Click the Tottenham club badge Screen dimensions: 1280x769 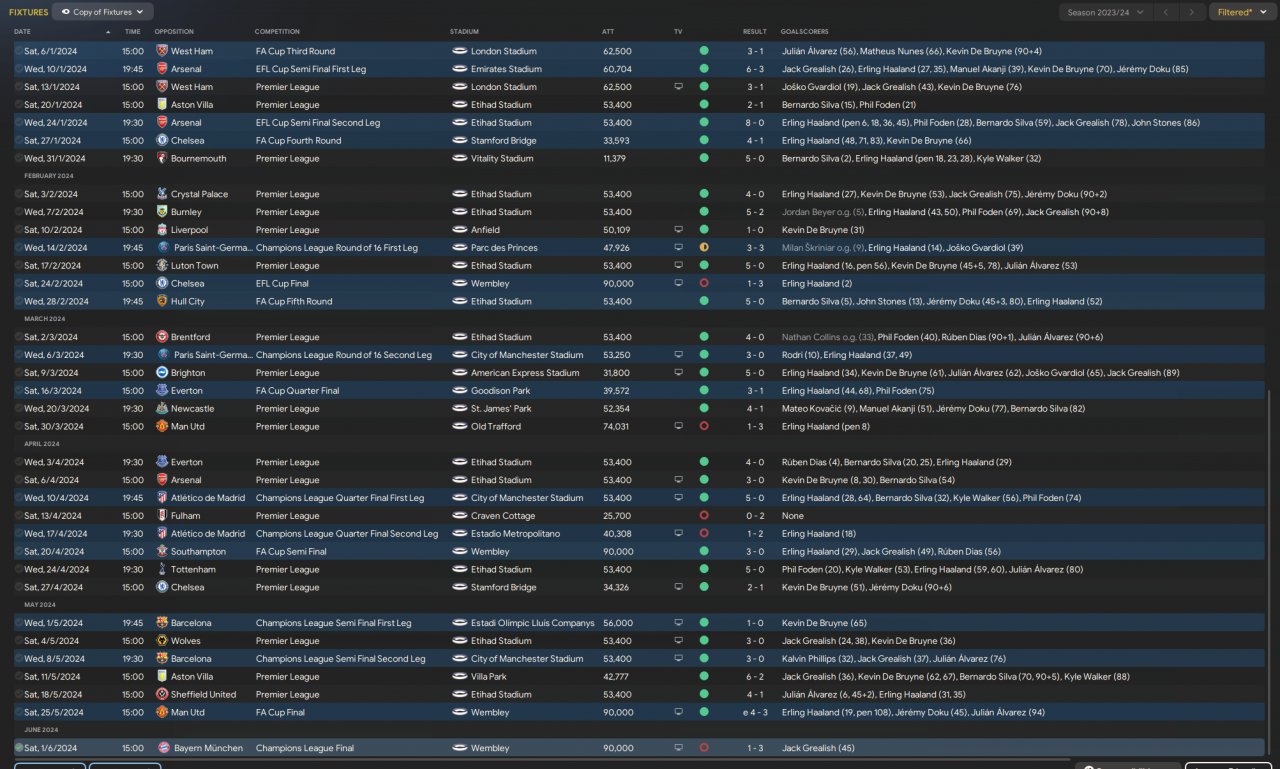162,570
